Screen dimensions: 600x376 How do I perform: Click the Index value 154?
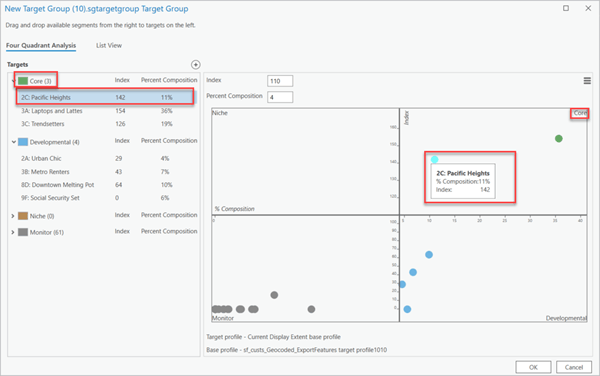click(x=120, y=111)
